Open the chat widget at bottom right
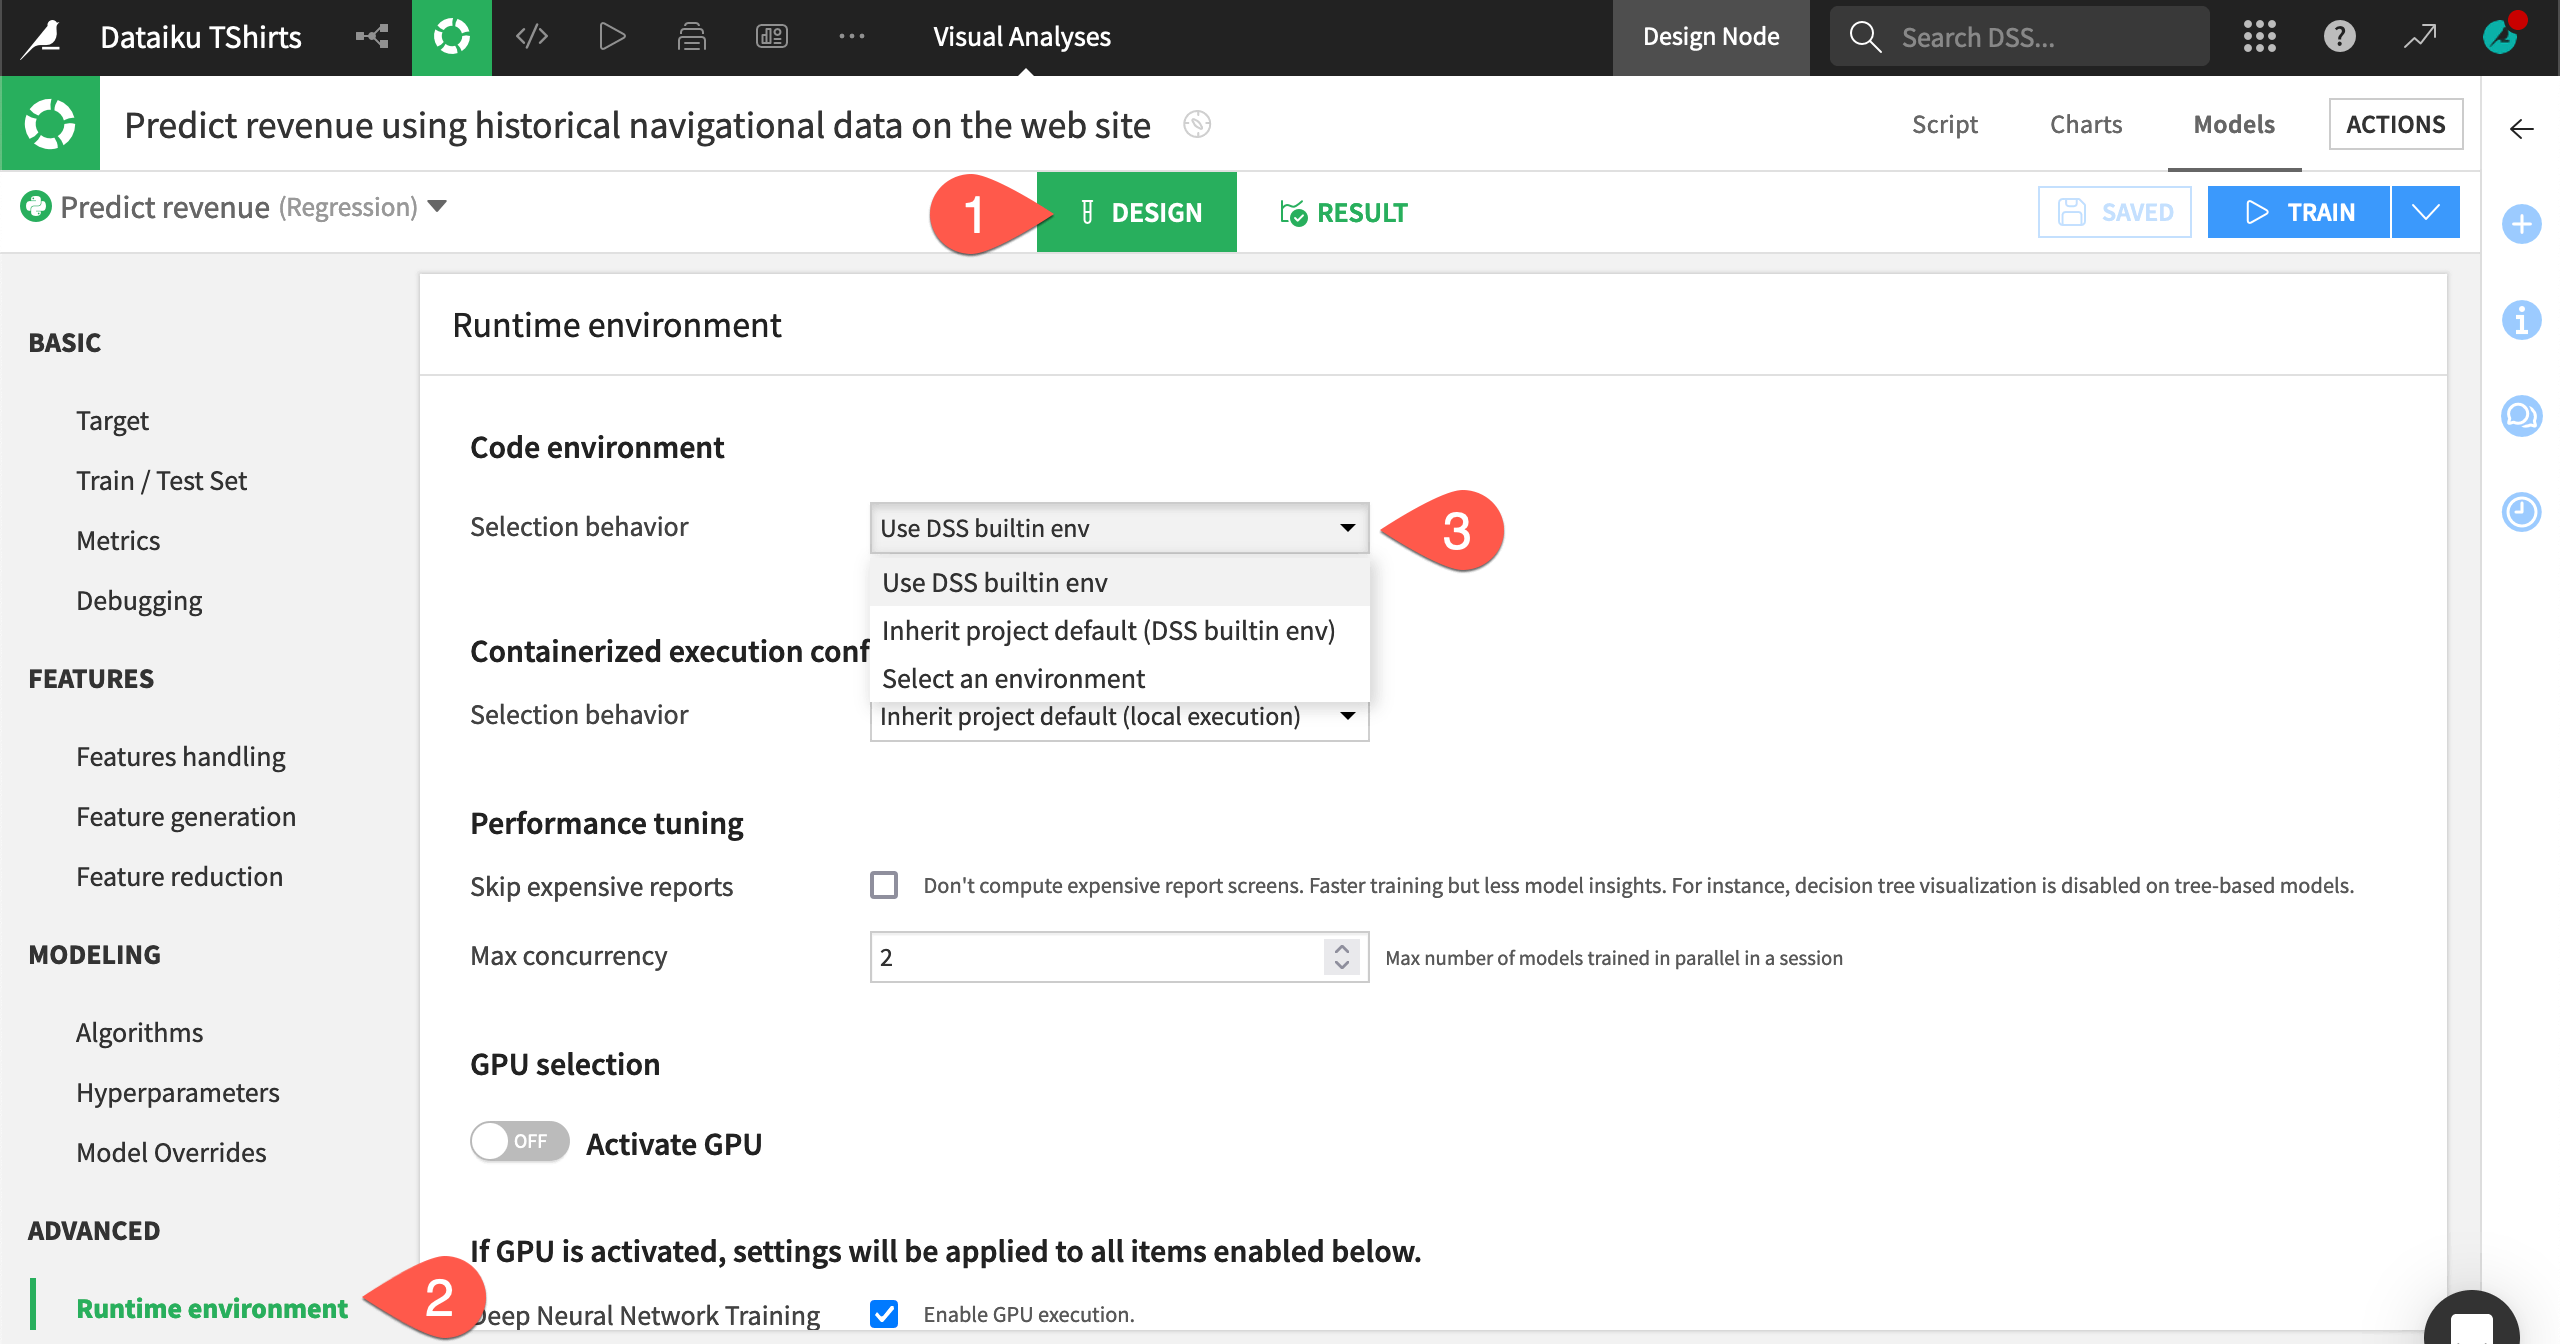 2472,1318
